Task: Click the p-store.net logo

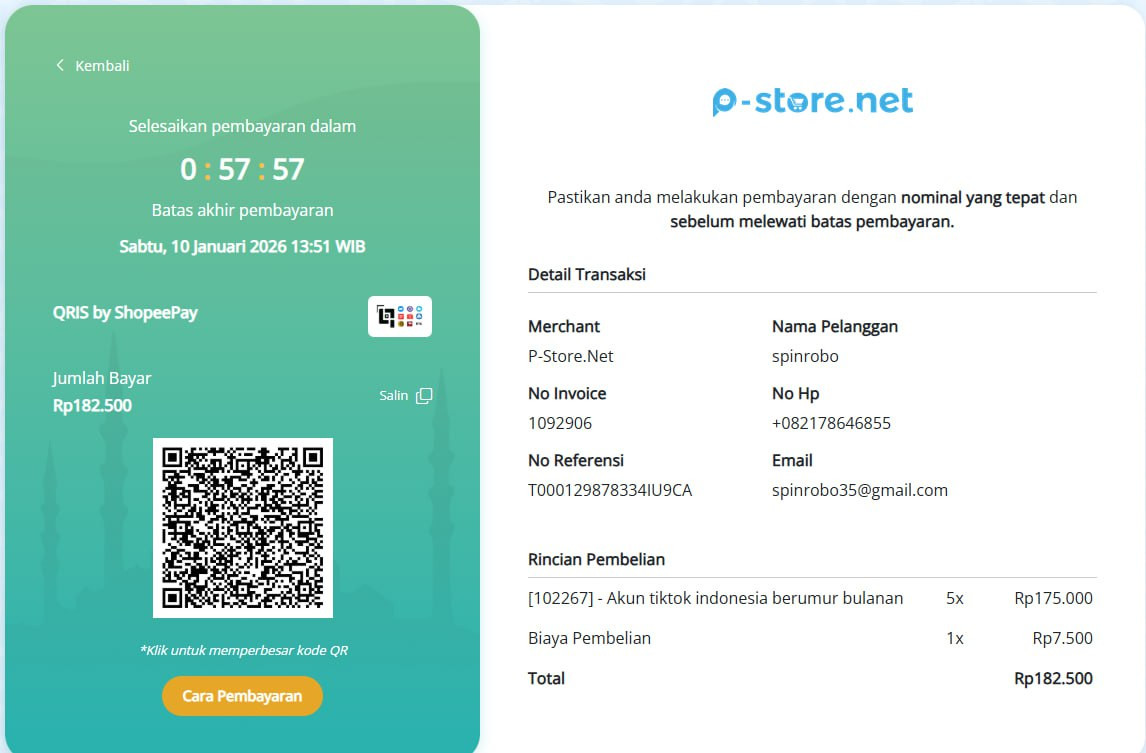Action: pyautogui.click(x=812, y=101)
